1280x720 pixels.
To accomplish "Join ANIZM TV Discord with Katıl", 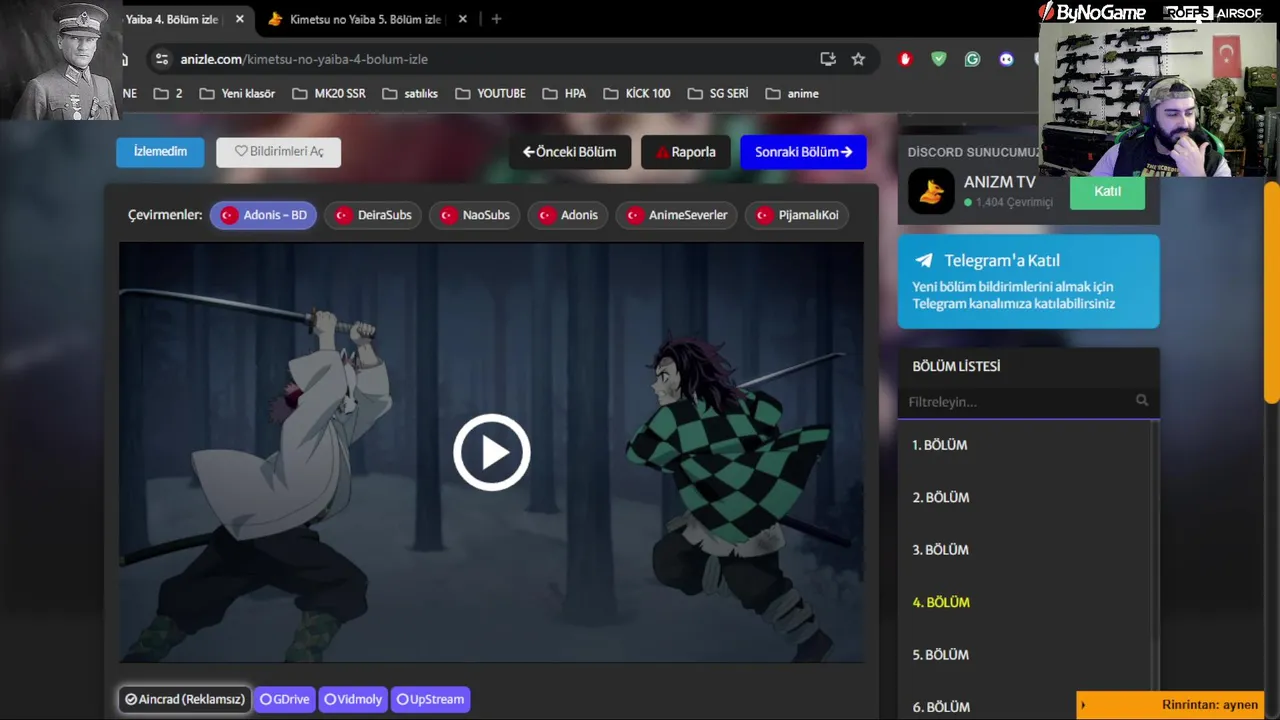I will [1107, 191].
